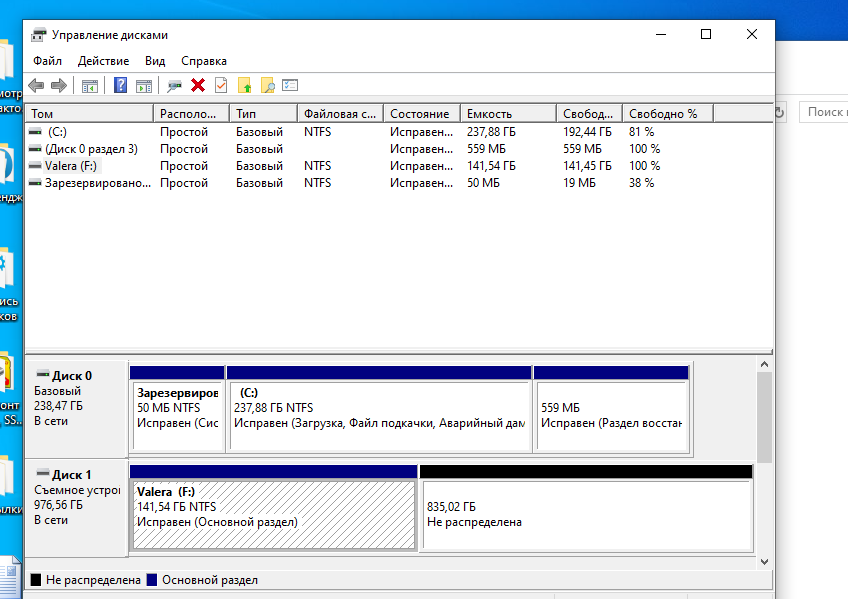The width and height of the screenshot is (848, 599).
Task: Close the Disk Management window
Action: (752, 35)
